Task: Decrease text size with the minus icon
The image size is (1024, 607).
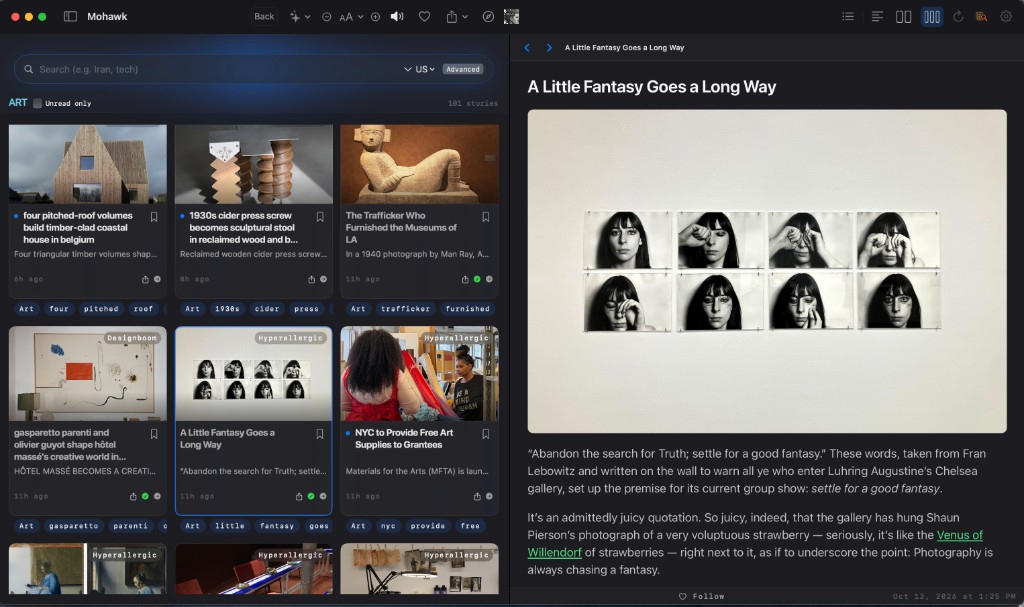Action: 327,17
